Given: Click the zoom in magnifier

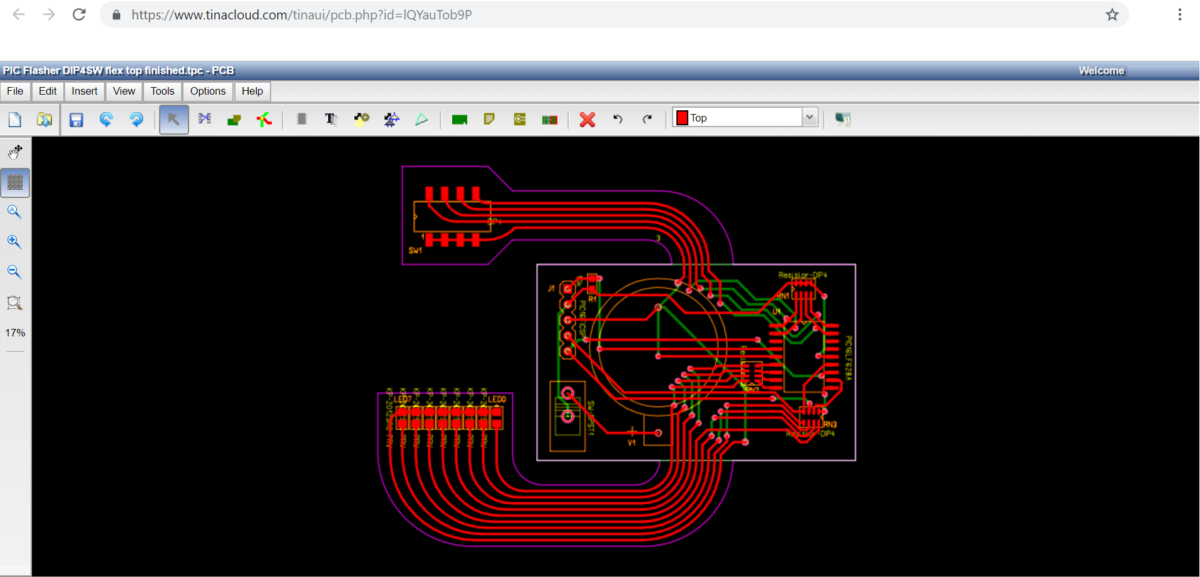Looking at the screenshot, I should click(14, 242).
